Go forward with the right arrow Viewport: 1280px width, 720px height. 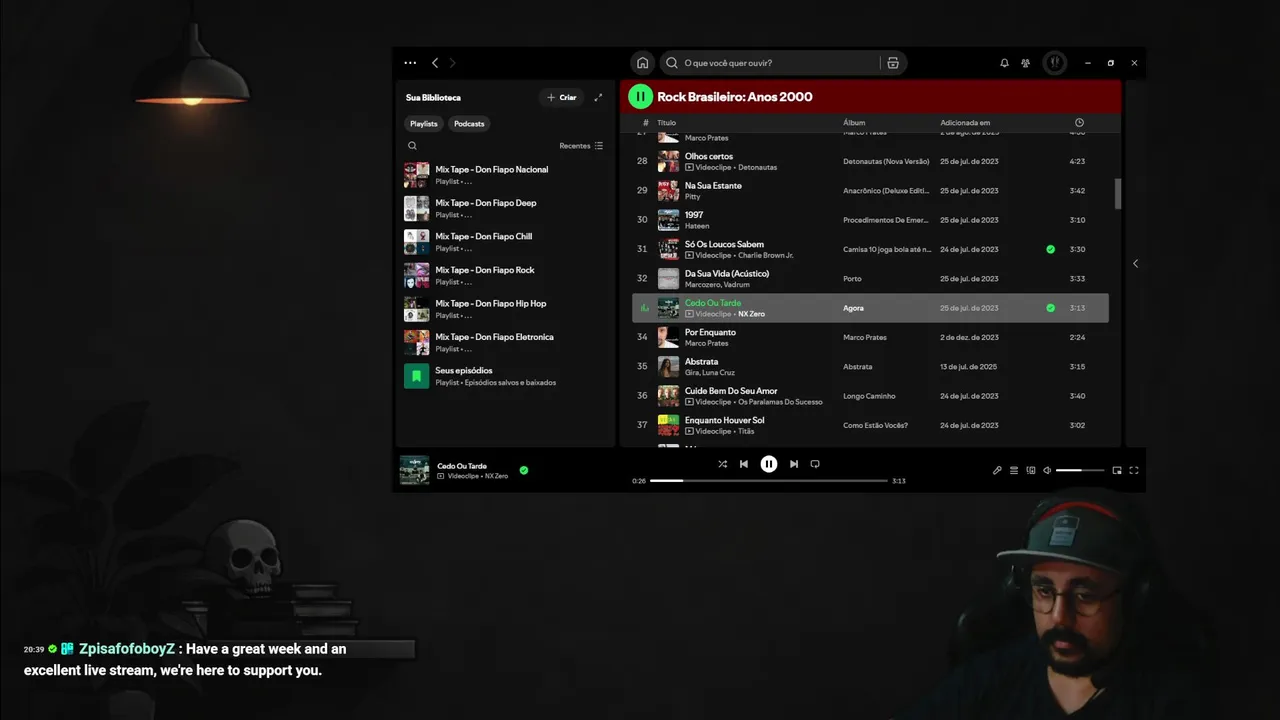pyautogui.click(x=452, y=63)
